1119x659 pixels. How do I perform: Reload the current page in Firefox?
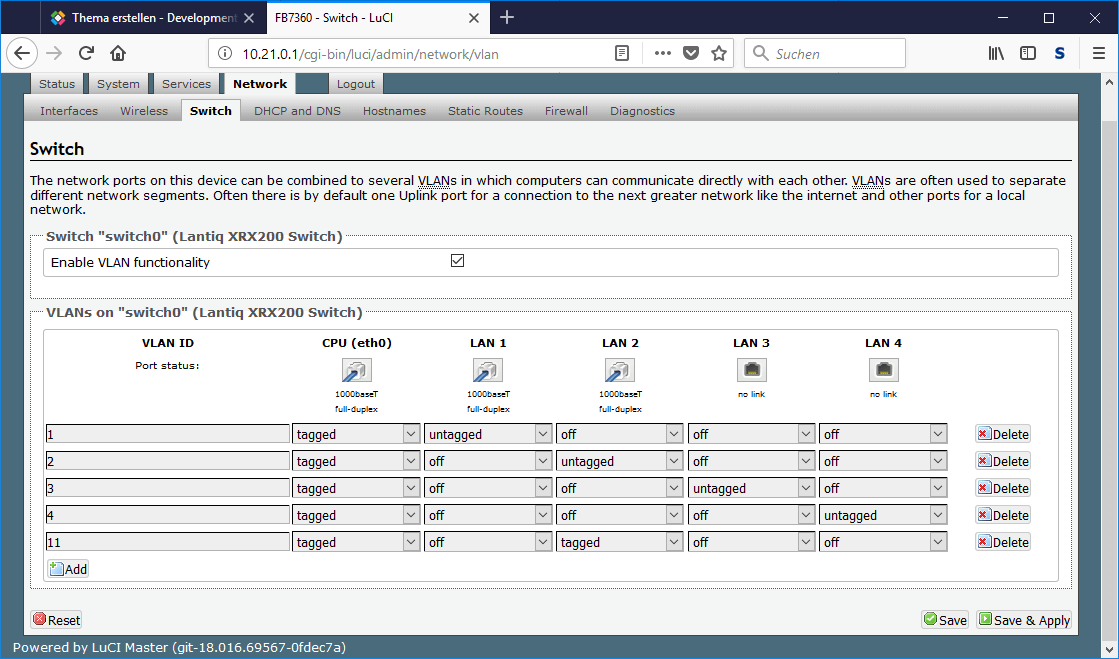[87, 53]
